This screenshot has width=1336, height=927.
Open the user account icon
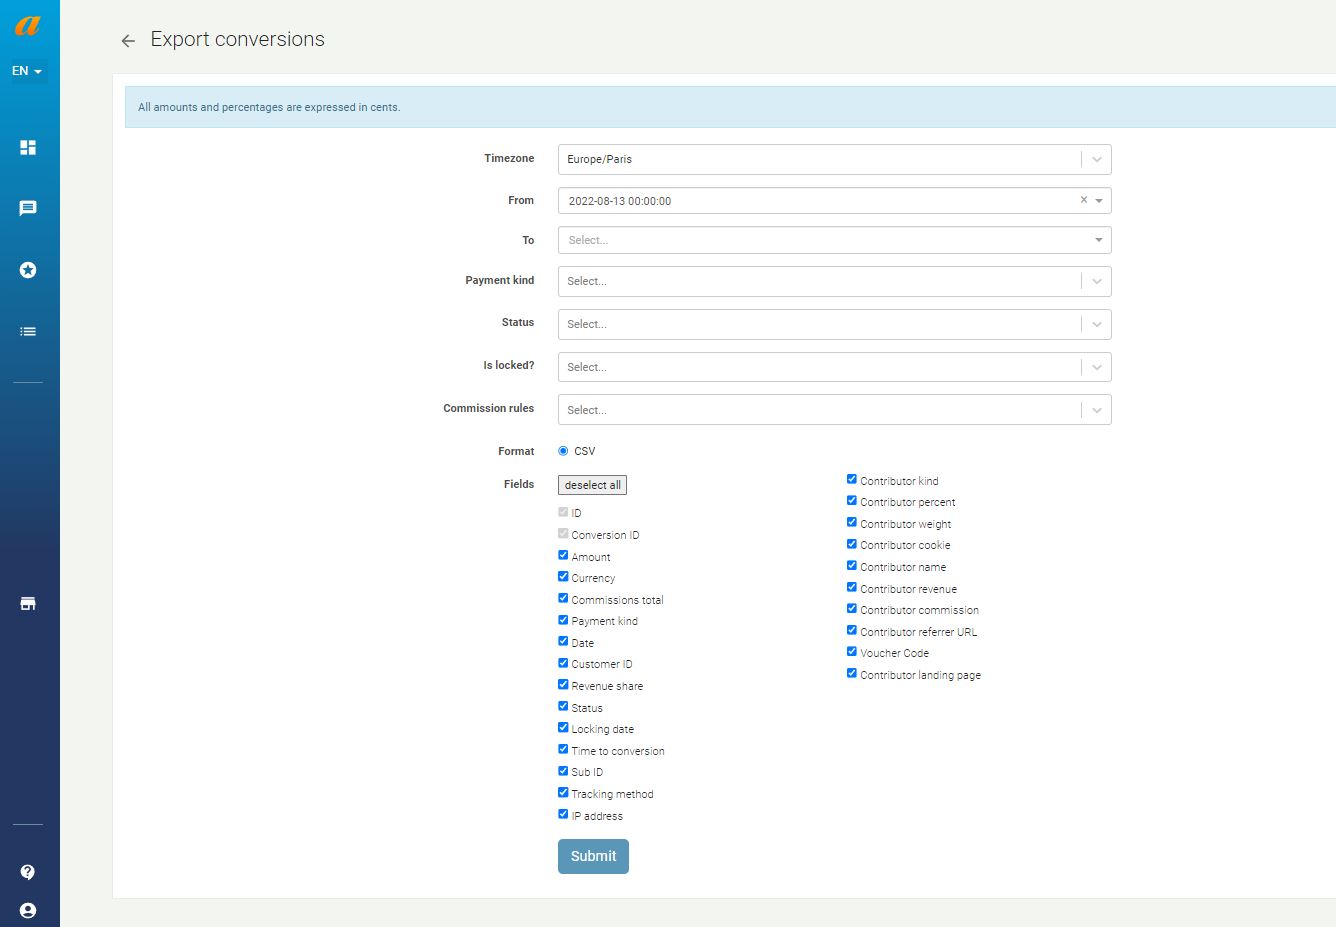tap(28, 910)
